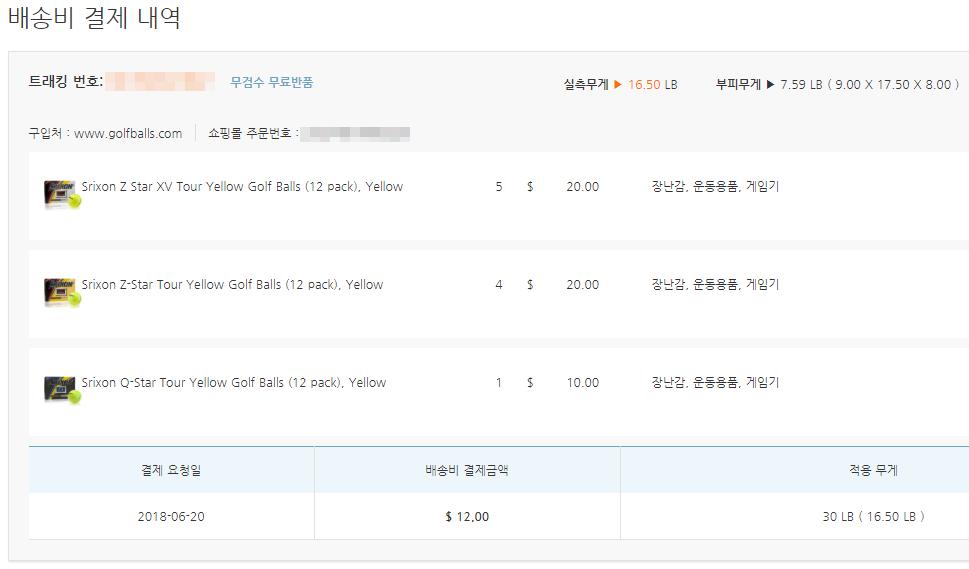The height and width of the screenshot is (569, 969).
Task: Select the $ 12.00 shipping fee amount
Action: coord(467,517)
